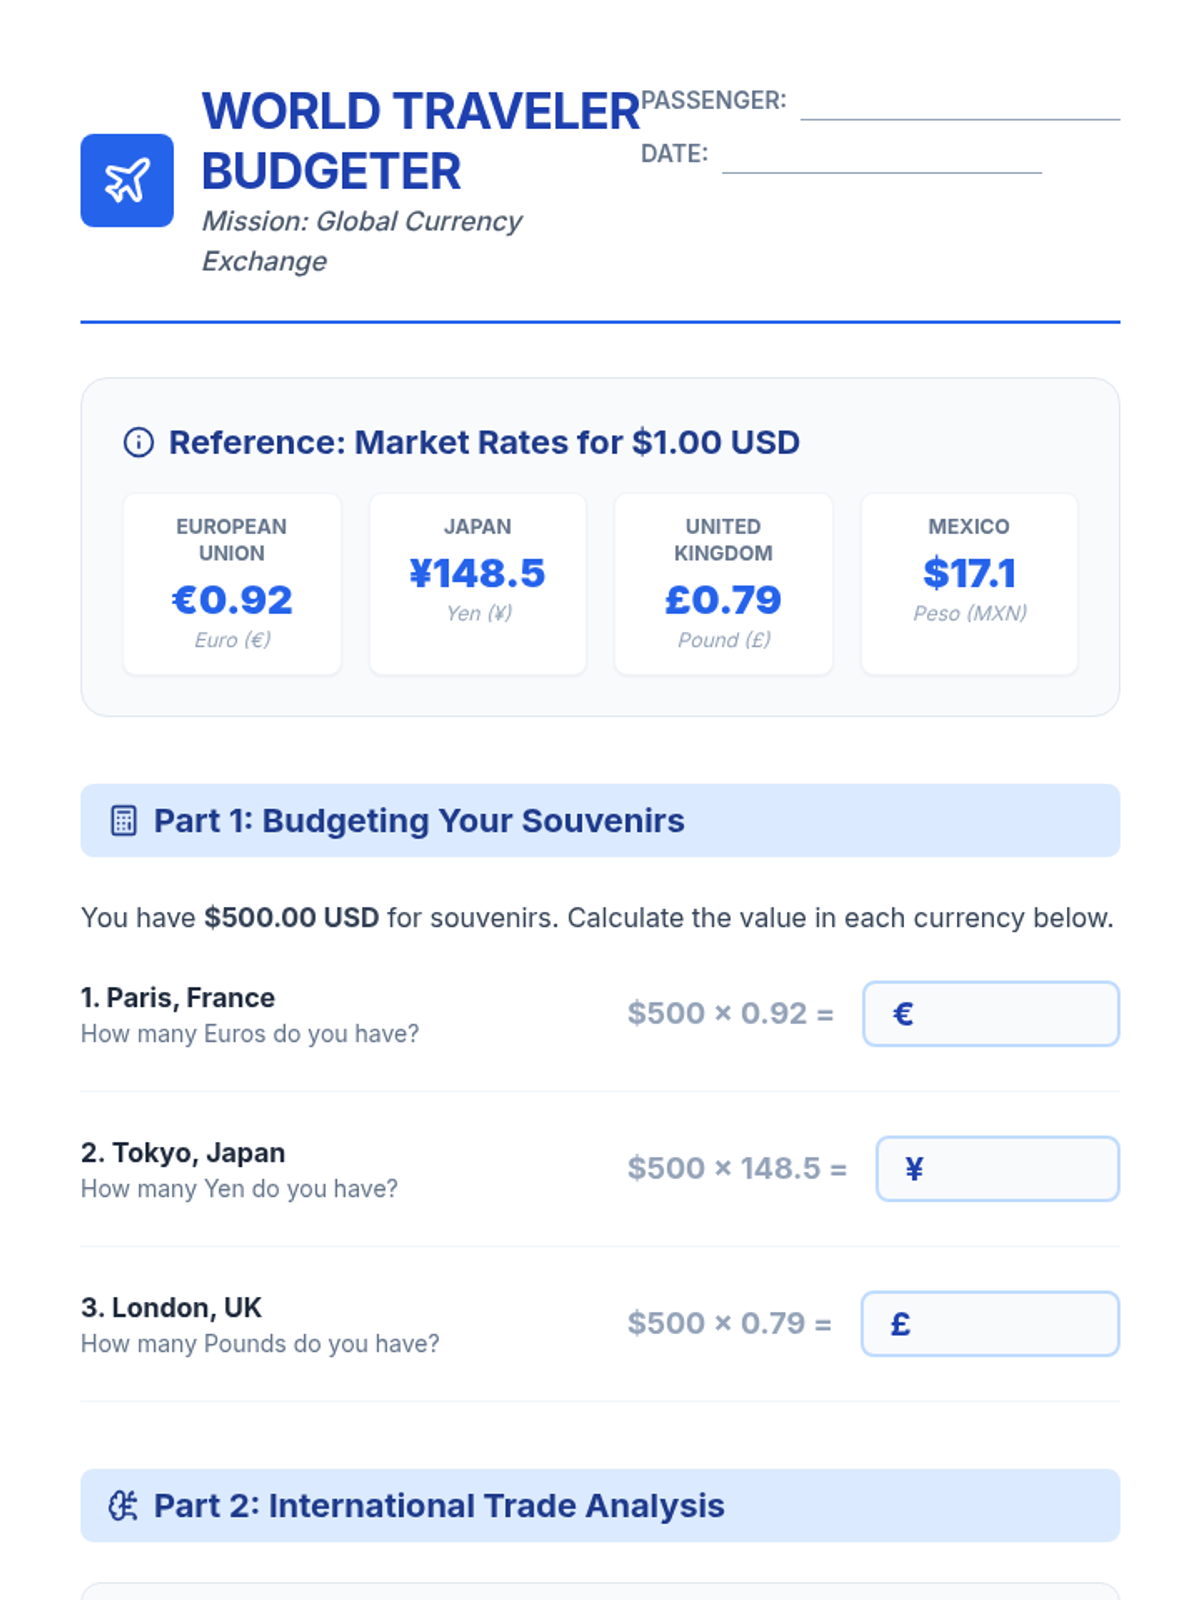Click the United Kingdom £0.79 rate card

pyautogui.click(x=723, y=584)
